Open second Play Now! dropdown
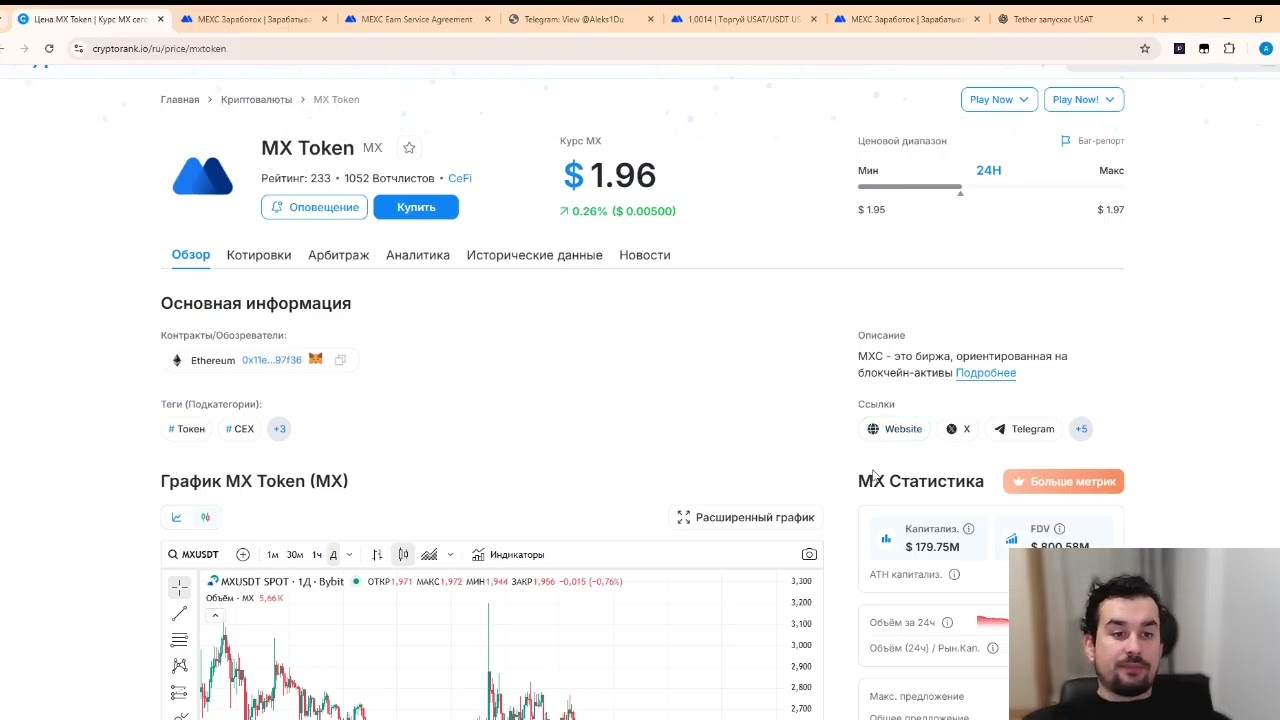The image size is (1280, 720). click(x=1084, y=99)
